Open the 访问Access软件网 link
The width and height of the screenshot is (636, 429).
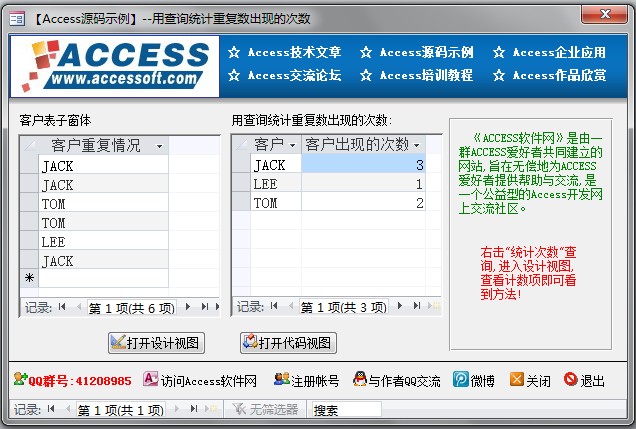(208, 381)
